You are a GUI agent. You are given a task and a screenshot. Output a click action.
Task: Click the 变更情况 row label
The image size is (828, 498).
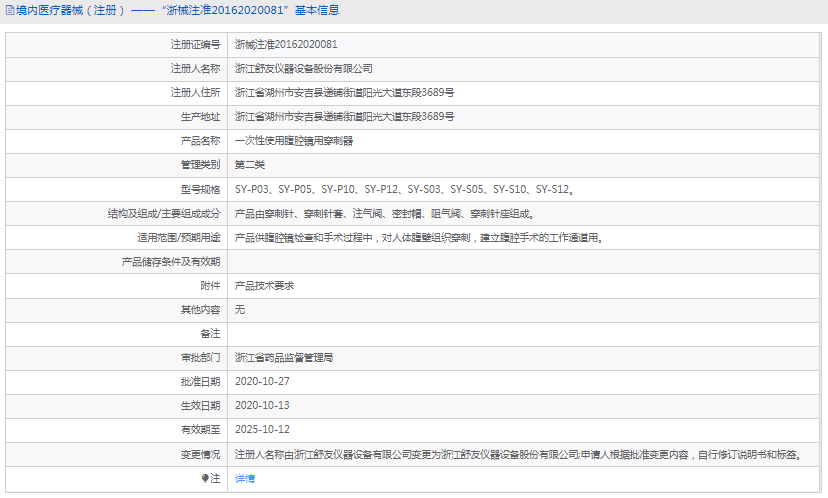tap(201, 455)
